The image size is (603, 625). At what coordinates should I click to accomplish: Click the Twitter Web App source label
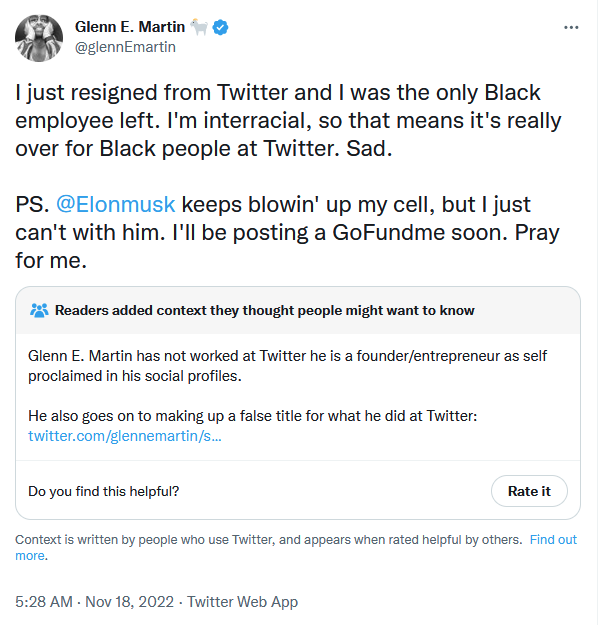[242, 602]
